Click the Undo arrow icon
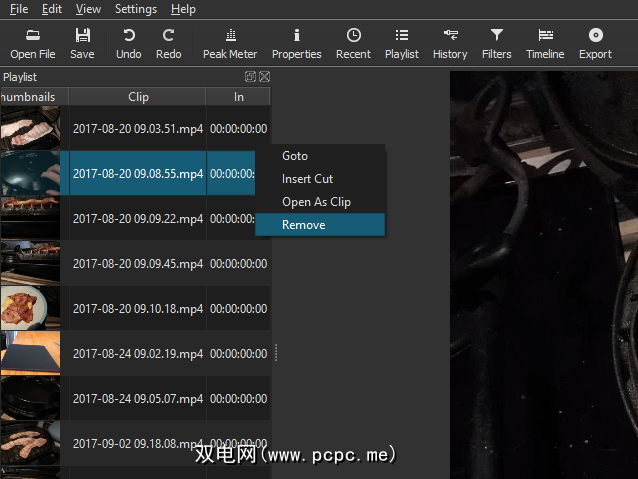This screenshot has width=638, height=479. coord(129,35)
